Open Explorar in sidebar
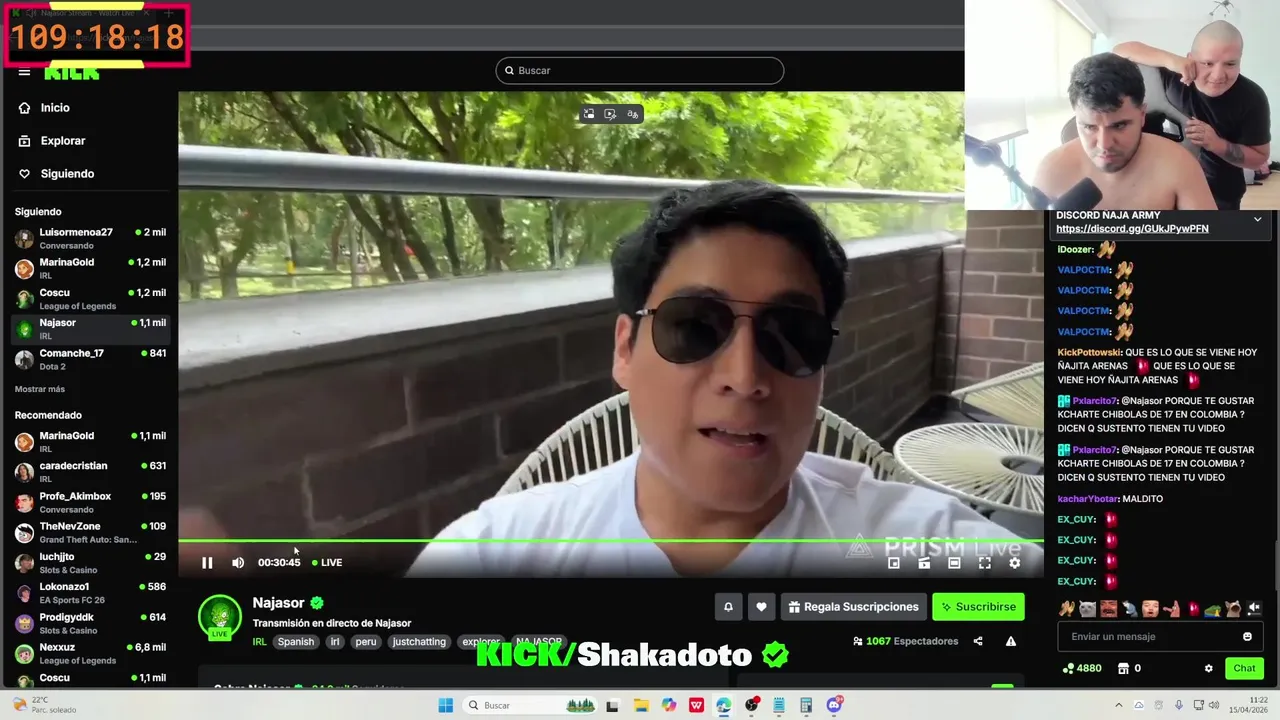 click(x=62, y=141)
